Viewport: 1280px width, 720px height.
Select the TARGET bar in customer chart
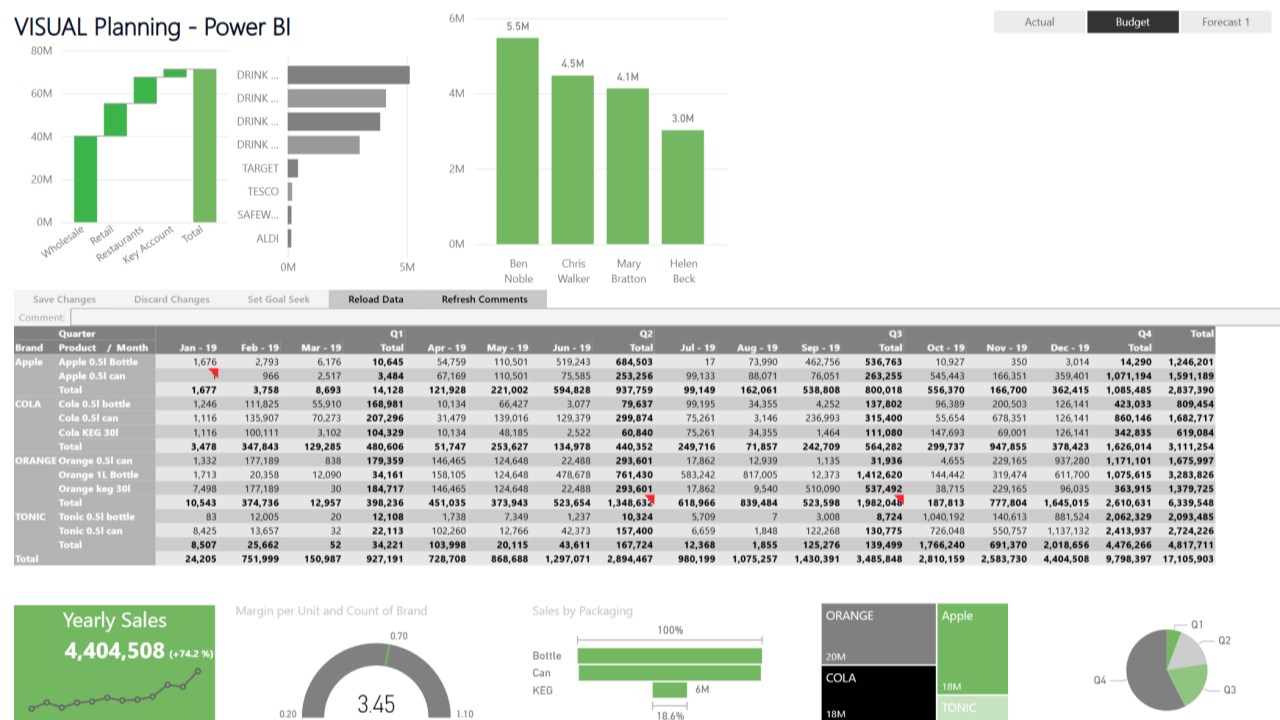pos(293,168)
